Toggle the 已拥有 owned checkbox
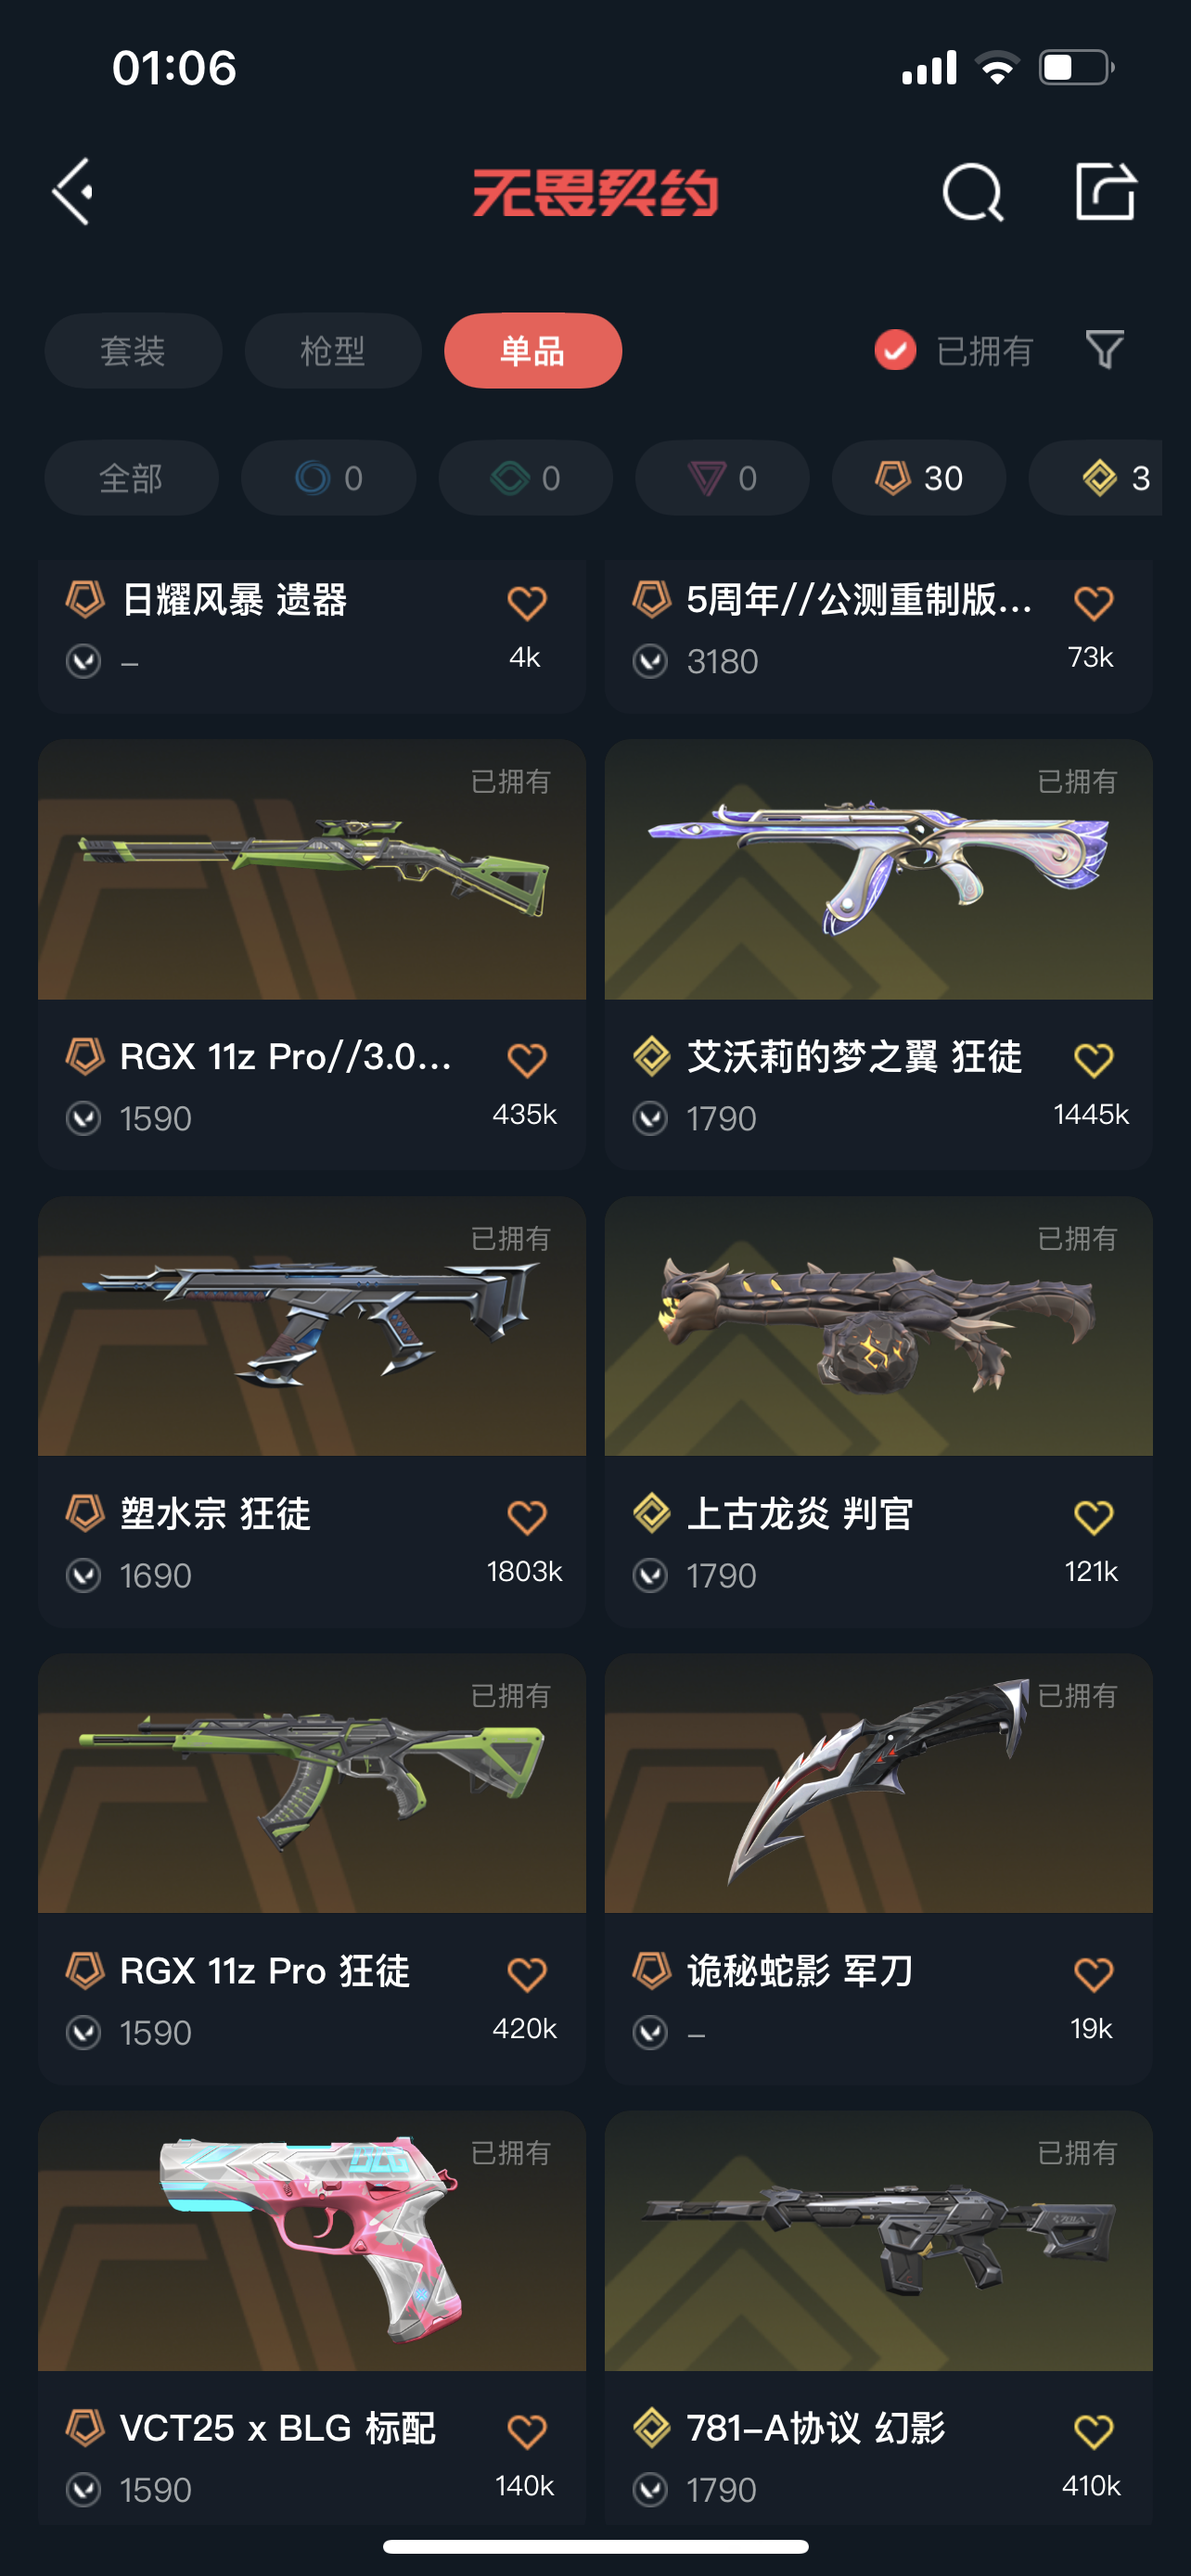This screenshot has height=2576, width=1191. click(895, 350)
